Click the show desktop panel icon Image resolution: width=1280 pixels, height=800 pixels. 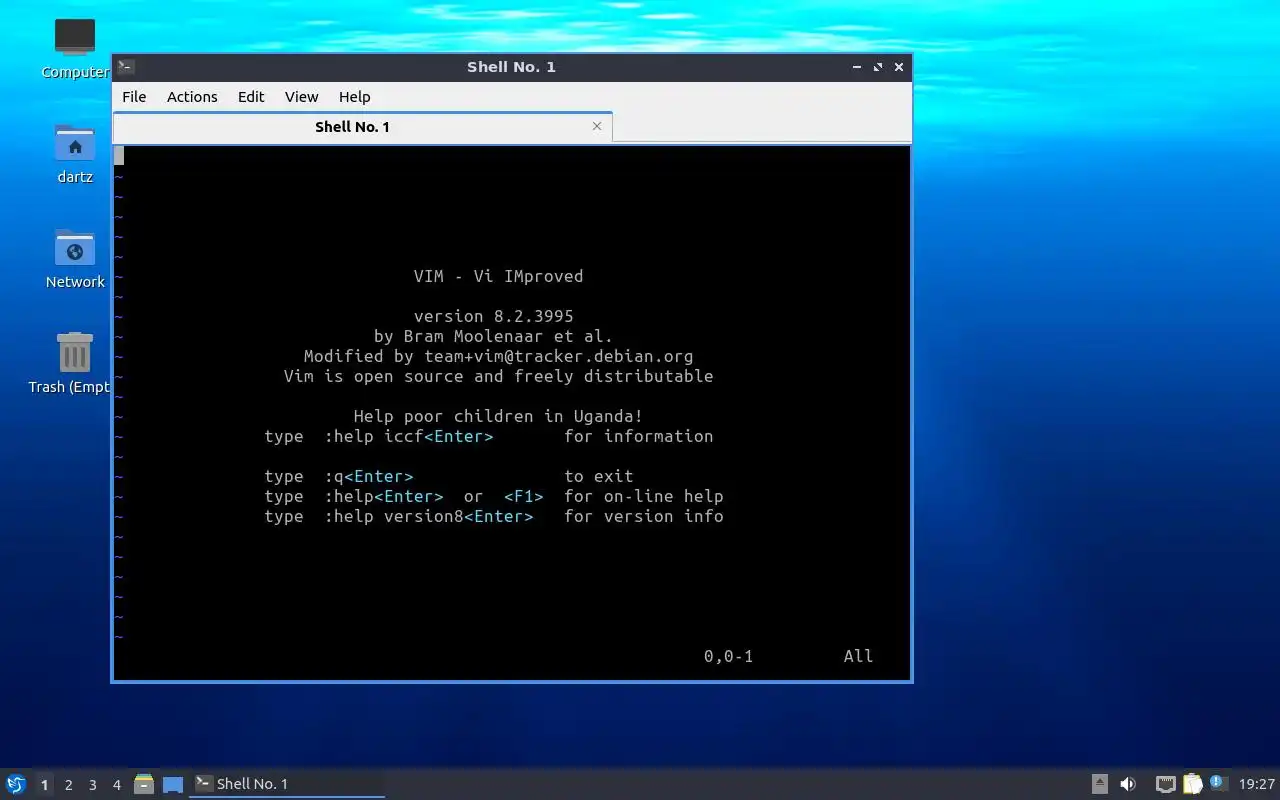(173, 784)
